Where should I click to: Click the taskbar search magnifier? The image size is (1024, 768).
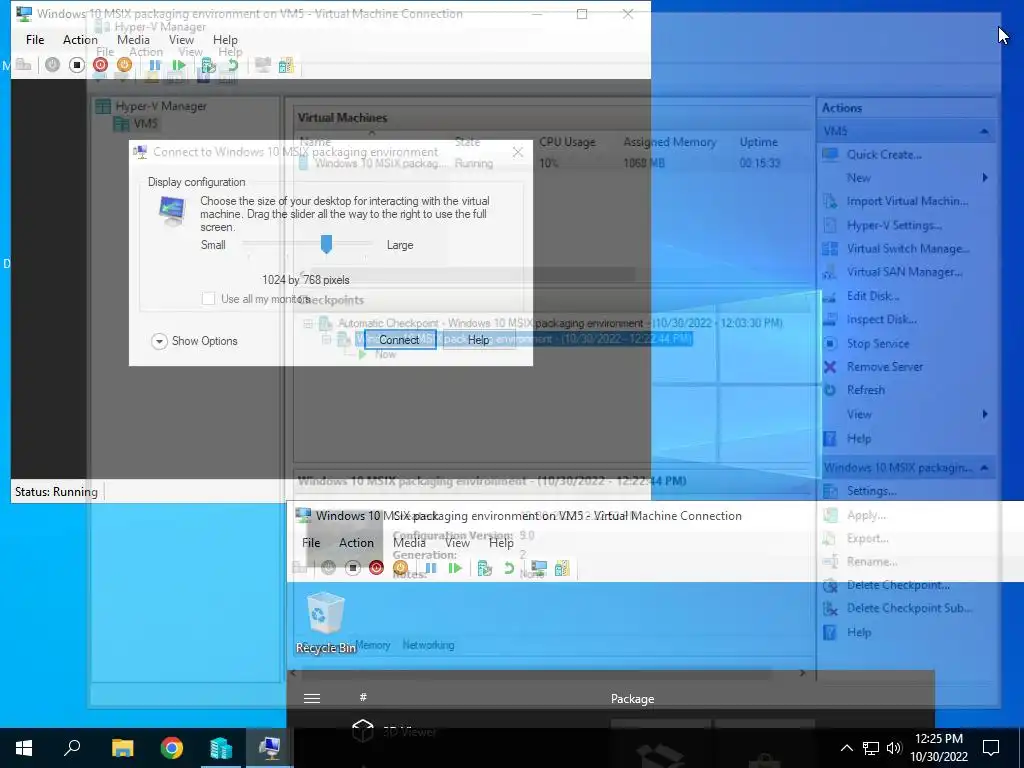pyautogui.click(x=72, y=748)
